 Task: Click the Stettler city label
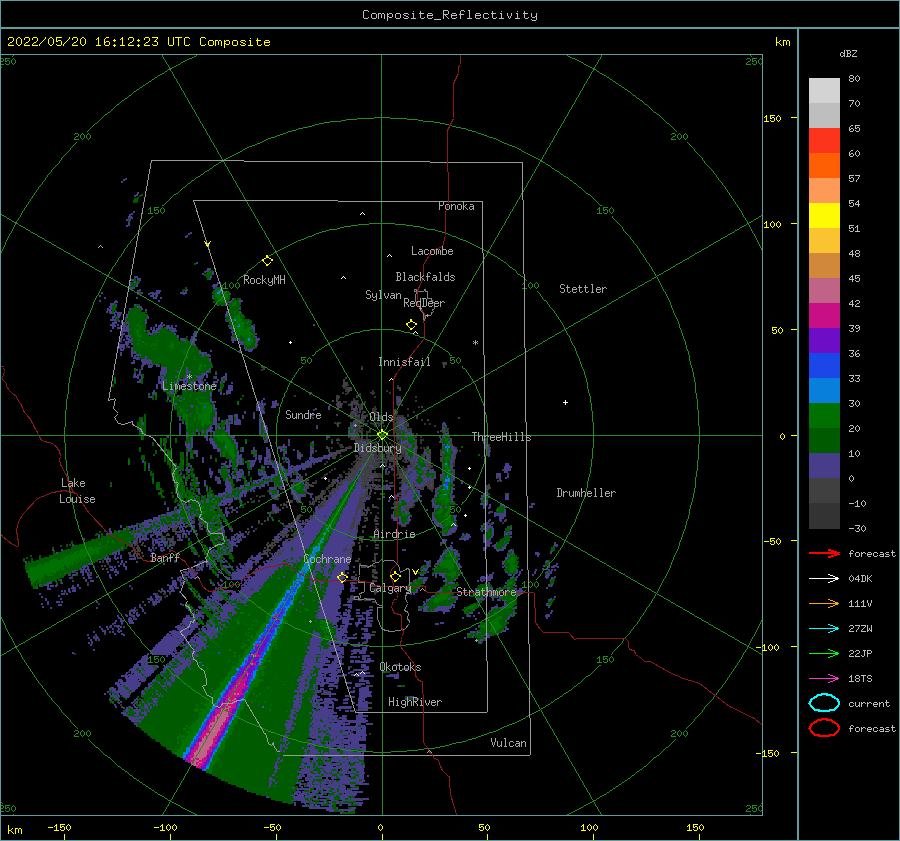[583, 289]
